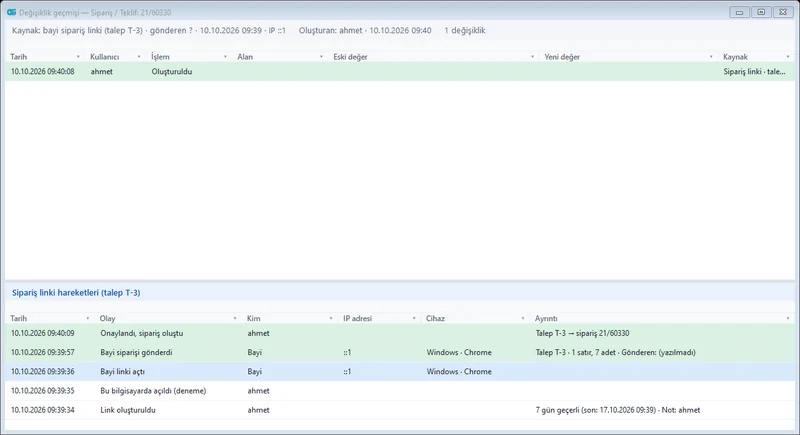Sort by the İşlem column header

[x=160, y=57]
